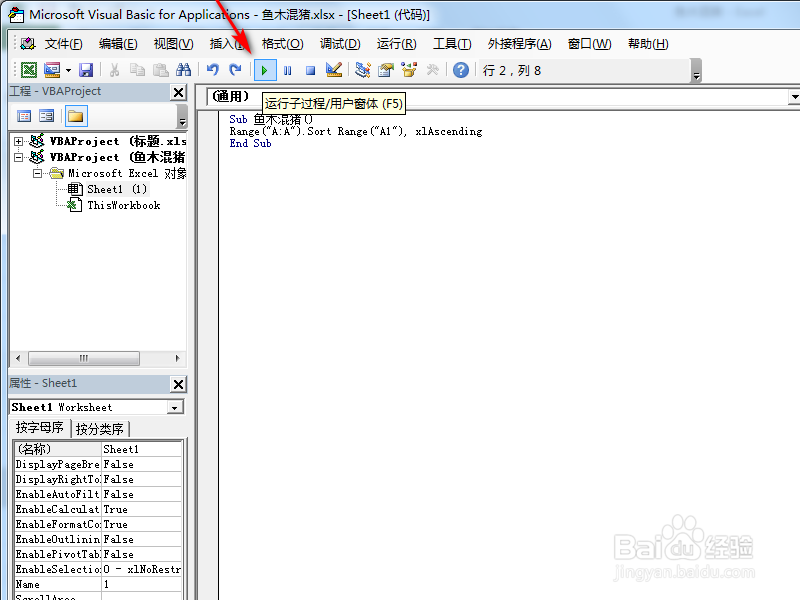
Task: Click the Insert UserForm toolbar icon
Action: coord(52,70)
